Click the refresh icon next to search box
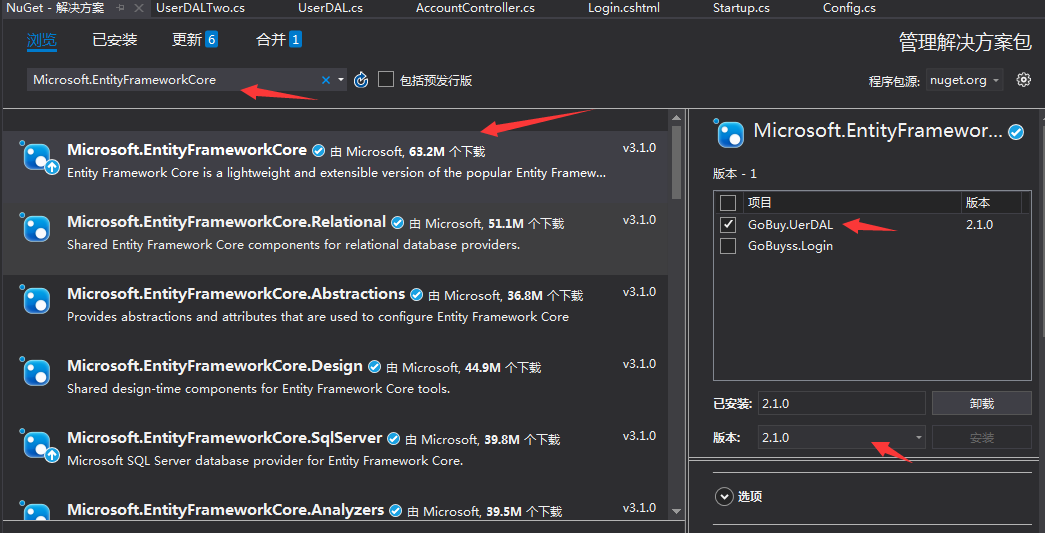 click(x=361, y=80)
